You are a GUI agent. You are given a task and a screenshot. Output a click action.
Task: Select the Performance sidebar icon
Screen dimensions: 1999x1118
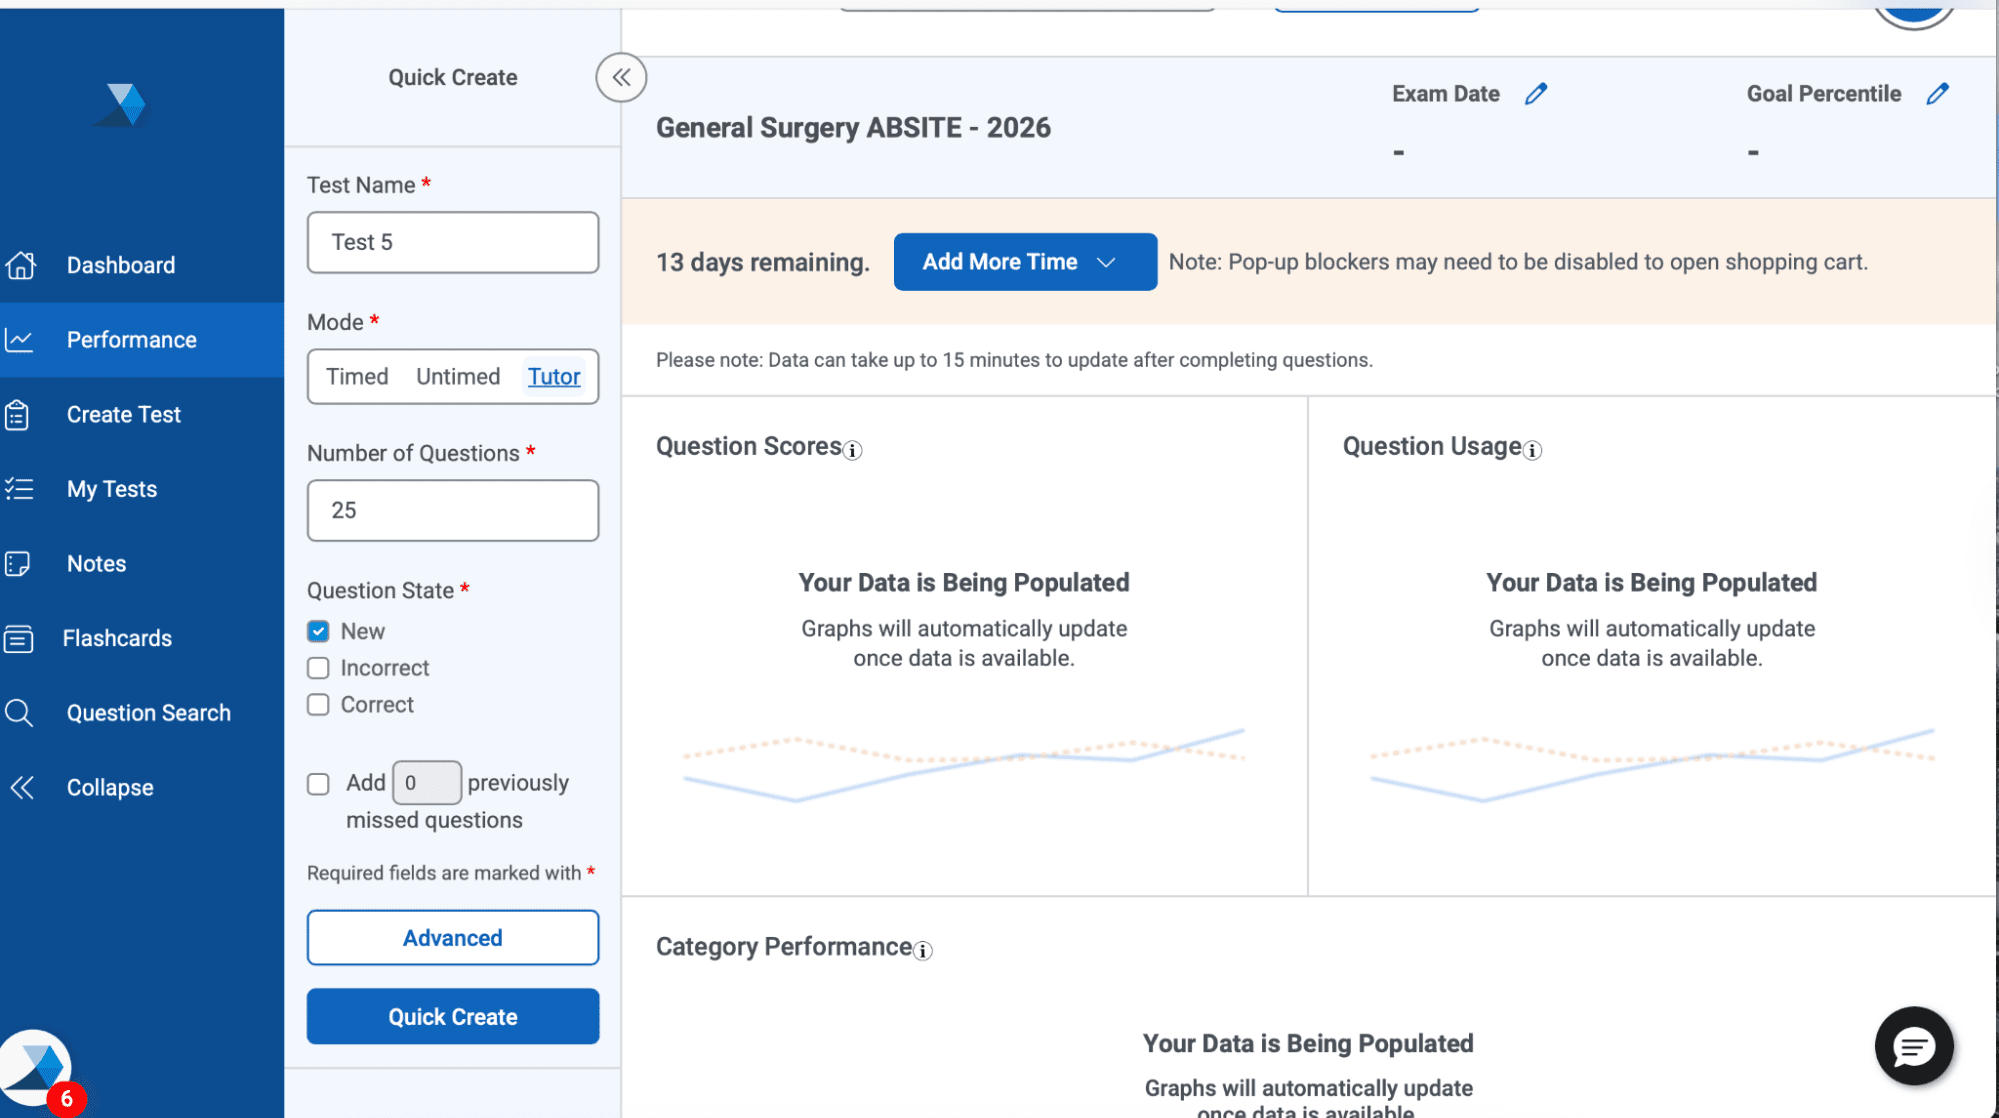pyautogui.click(x=20, y=340)
